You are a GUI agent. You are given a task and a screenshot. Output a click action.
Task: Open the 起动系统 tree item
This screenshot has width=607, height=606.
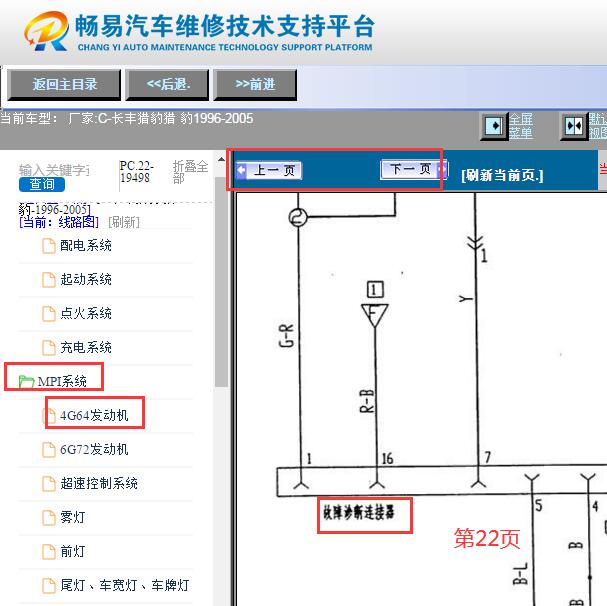86,279
